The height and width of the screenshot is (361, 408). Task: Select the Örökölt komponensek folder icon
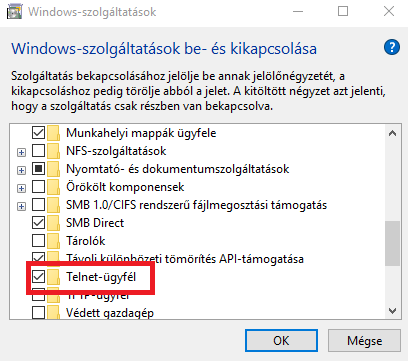click(x=53, y=187)
